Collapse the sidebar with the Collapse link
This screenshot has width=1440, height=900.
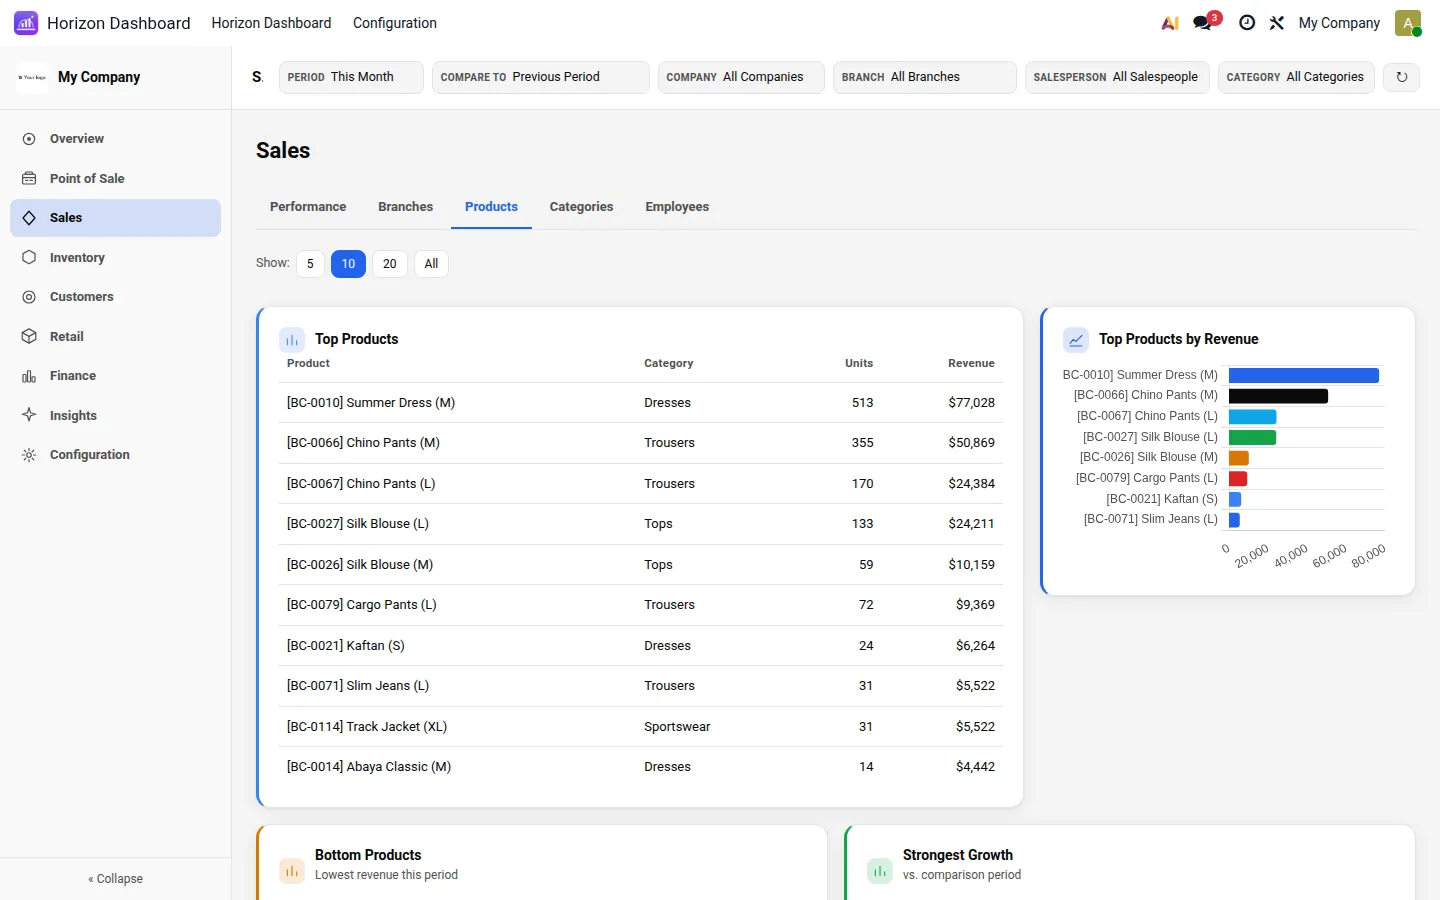[115, 879]
